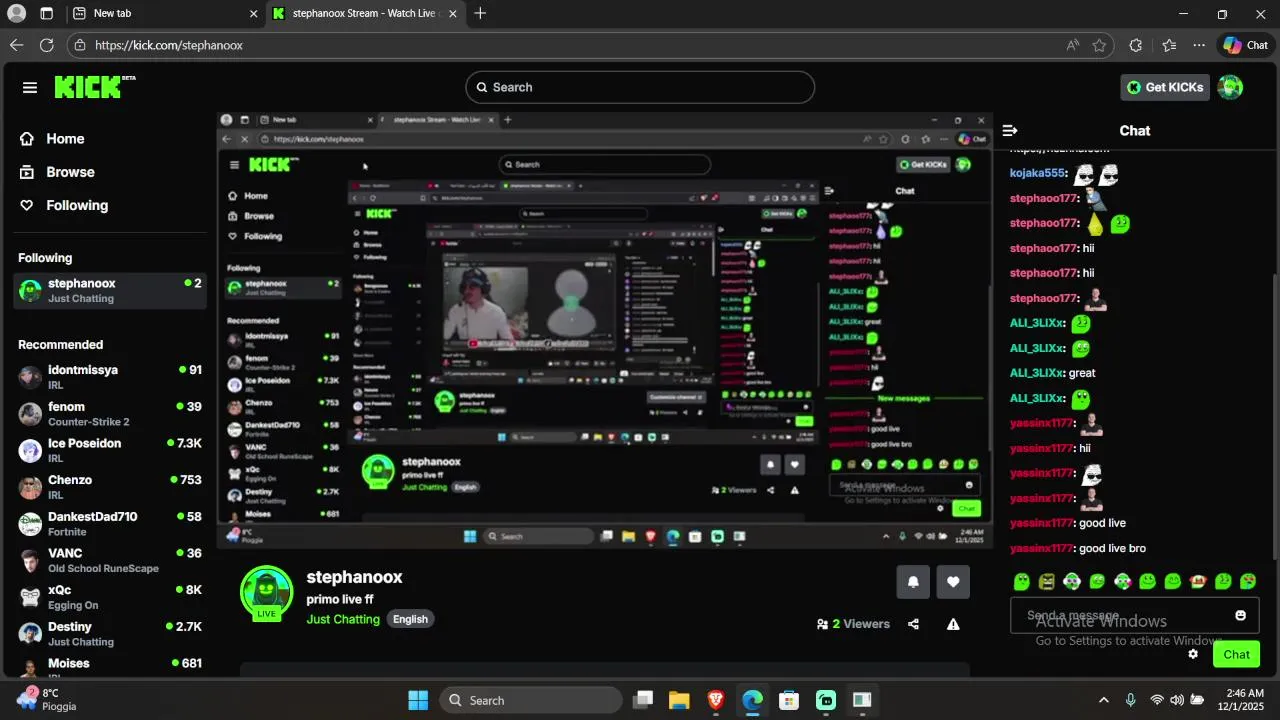Image resolution: width=1280 pixels, height=720 pixels.
Task: Open Copilot Chat in browser
Action: pyautogui.click(x=1245, y=45)
